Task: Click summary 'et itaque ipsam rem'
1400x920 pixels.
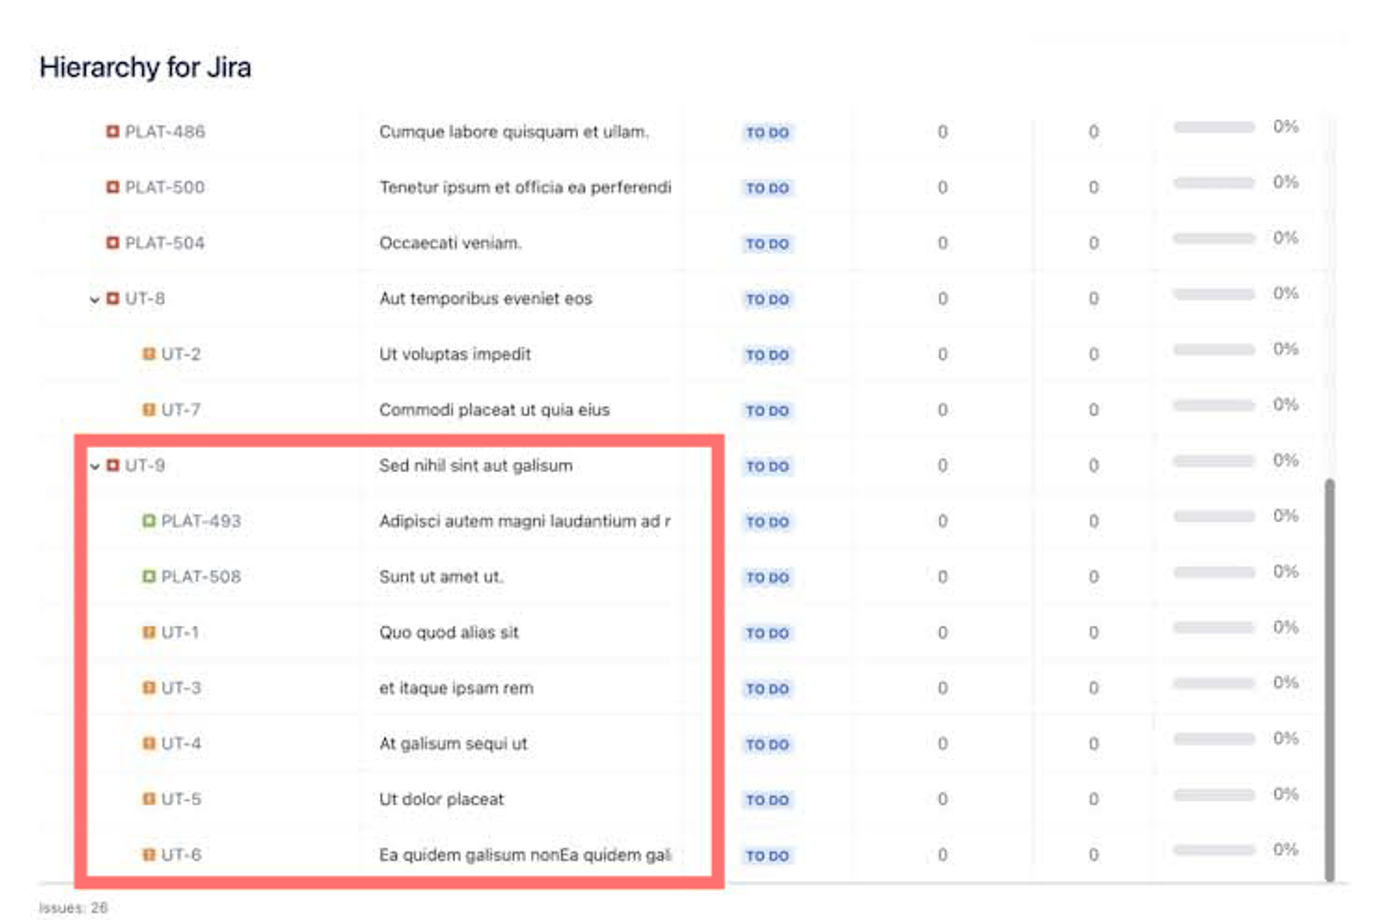Action: [456, 688]
